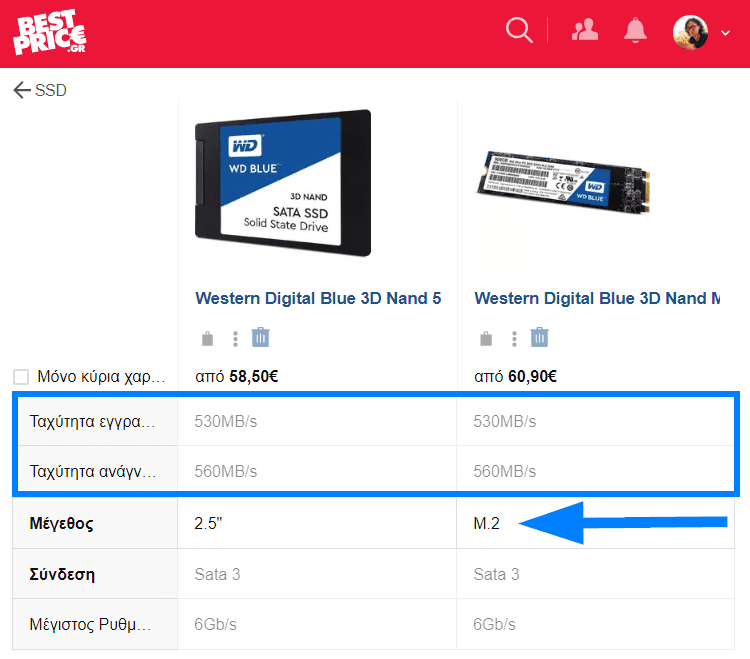Open the search magnifier icon

[519, 31]
